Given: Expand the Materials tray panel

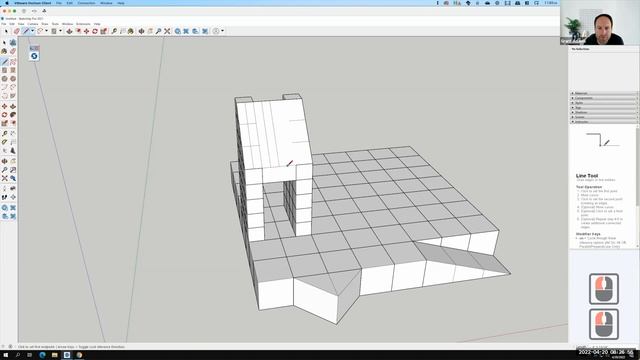Looking at the screenshot, I should [x=603, y=93].
